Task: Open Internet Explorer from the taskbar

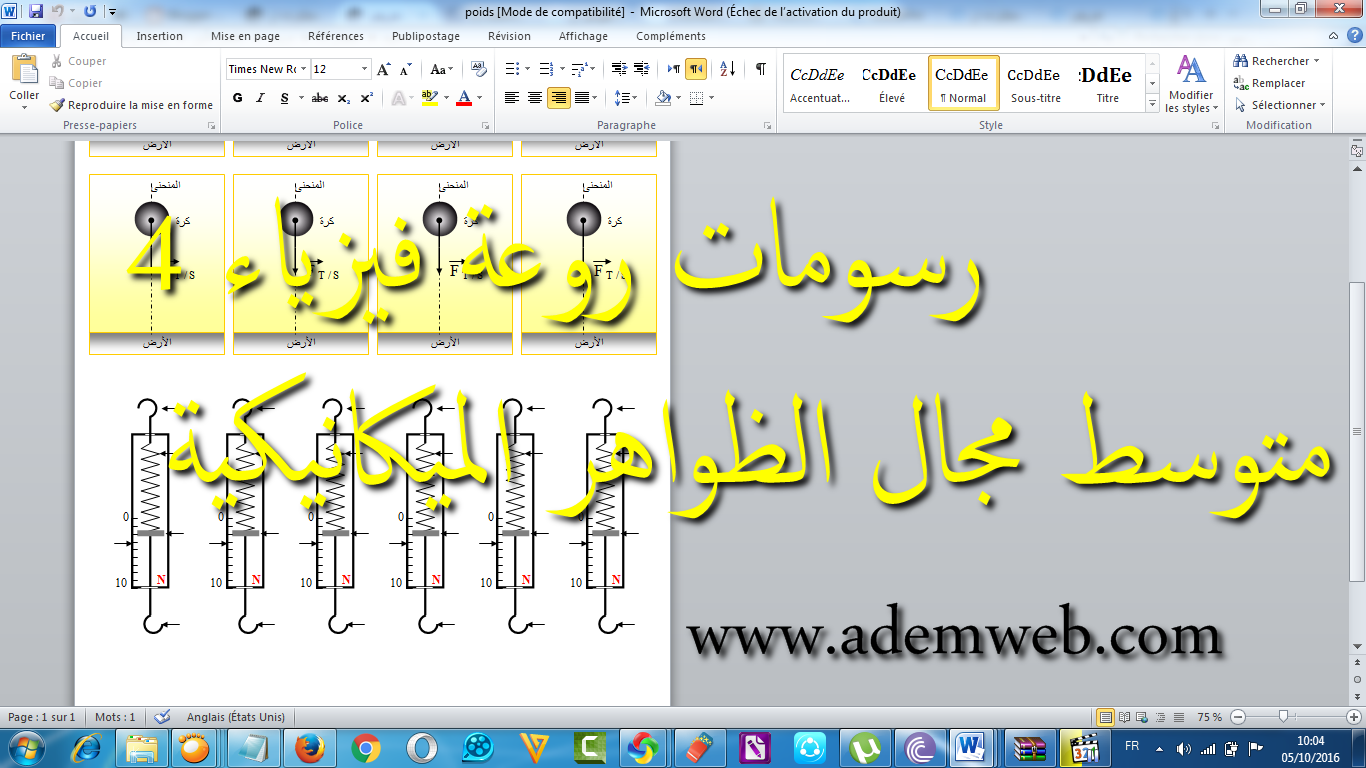Action: tap(86, 748)
